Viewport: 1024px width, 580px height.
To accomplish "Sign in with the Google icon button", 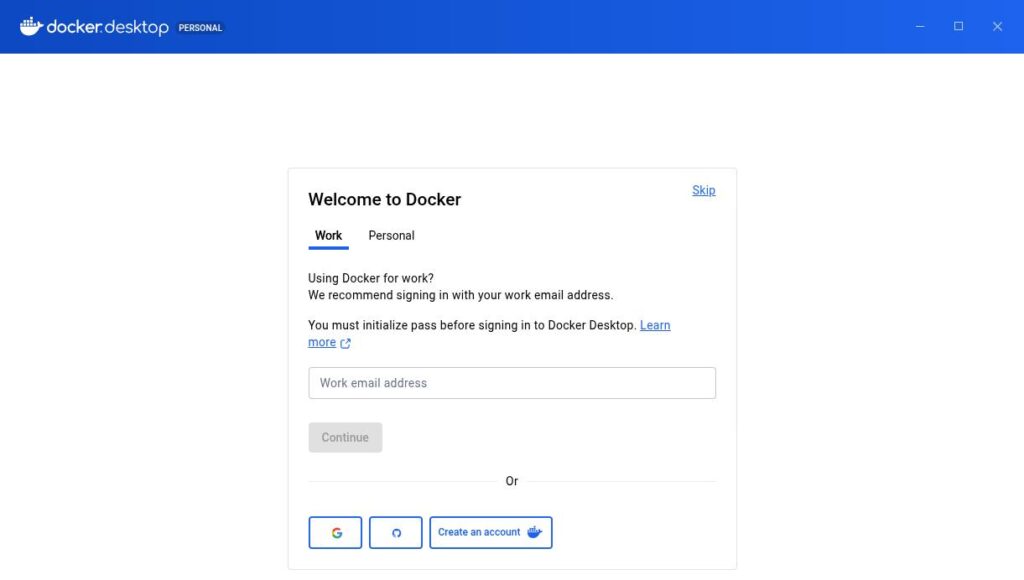I will (336, 533).
